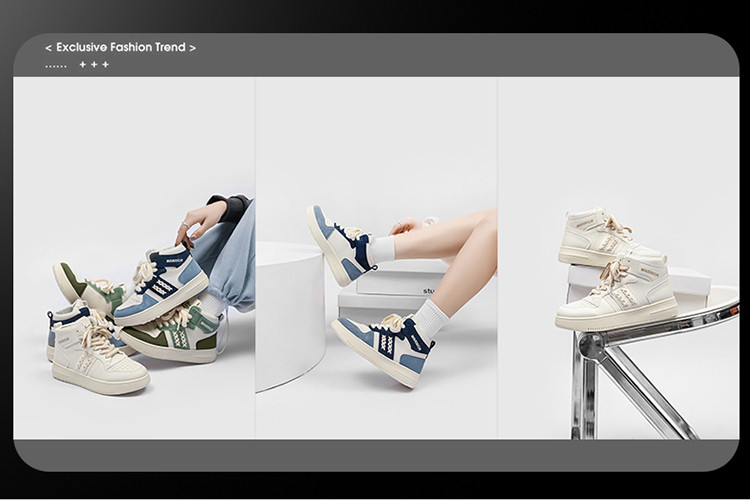Click the first plus sign under the heading
The height and width of the screenshot is (504, 750).
click(x=83, y=65)
